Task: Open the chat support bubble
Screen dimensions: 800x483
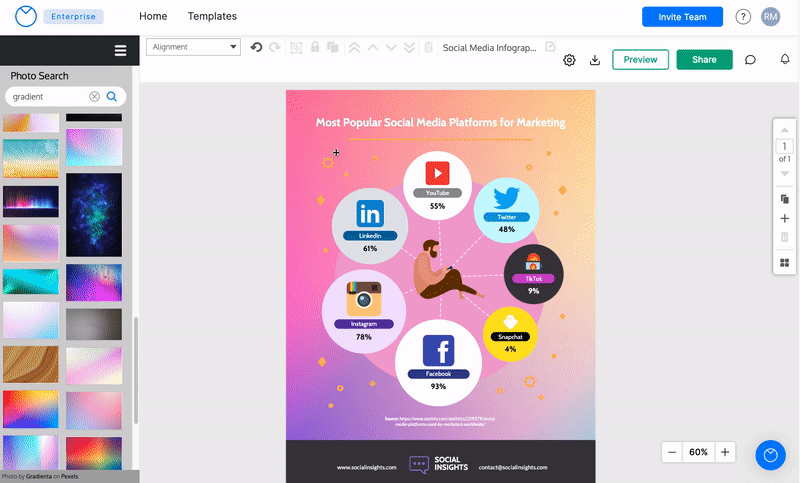Action: click(x=770, y=455)
